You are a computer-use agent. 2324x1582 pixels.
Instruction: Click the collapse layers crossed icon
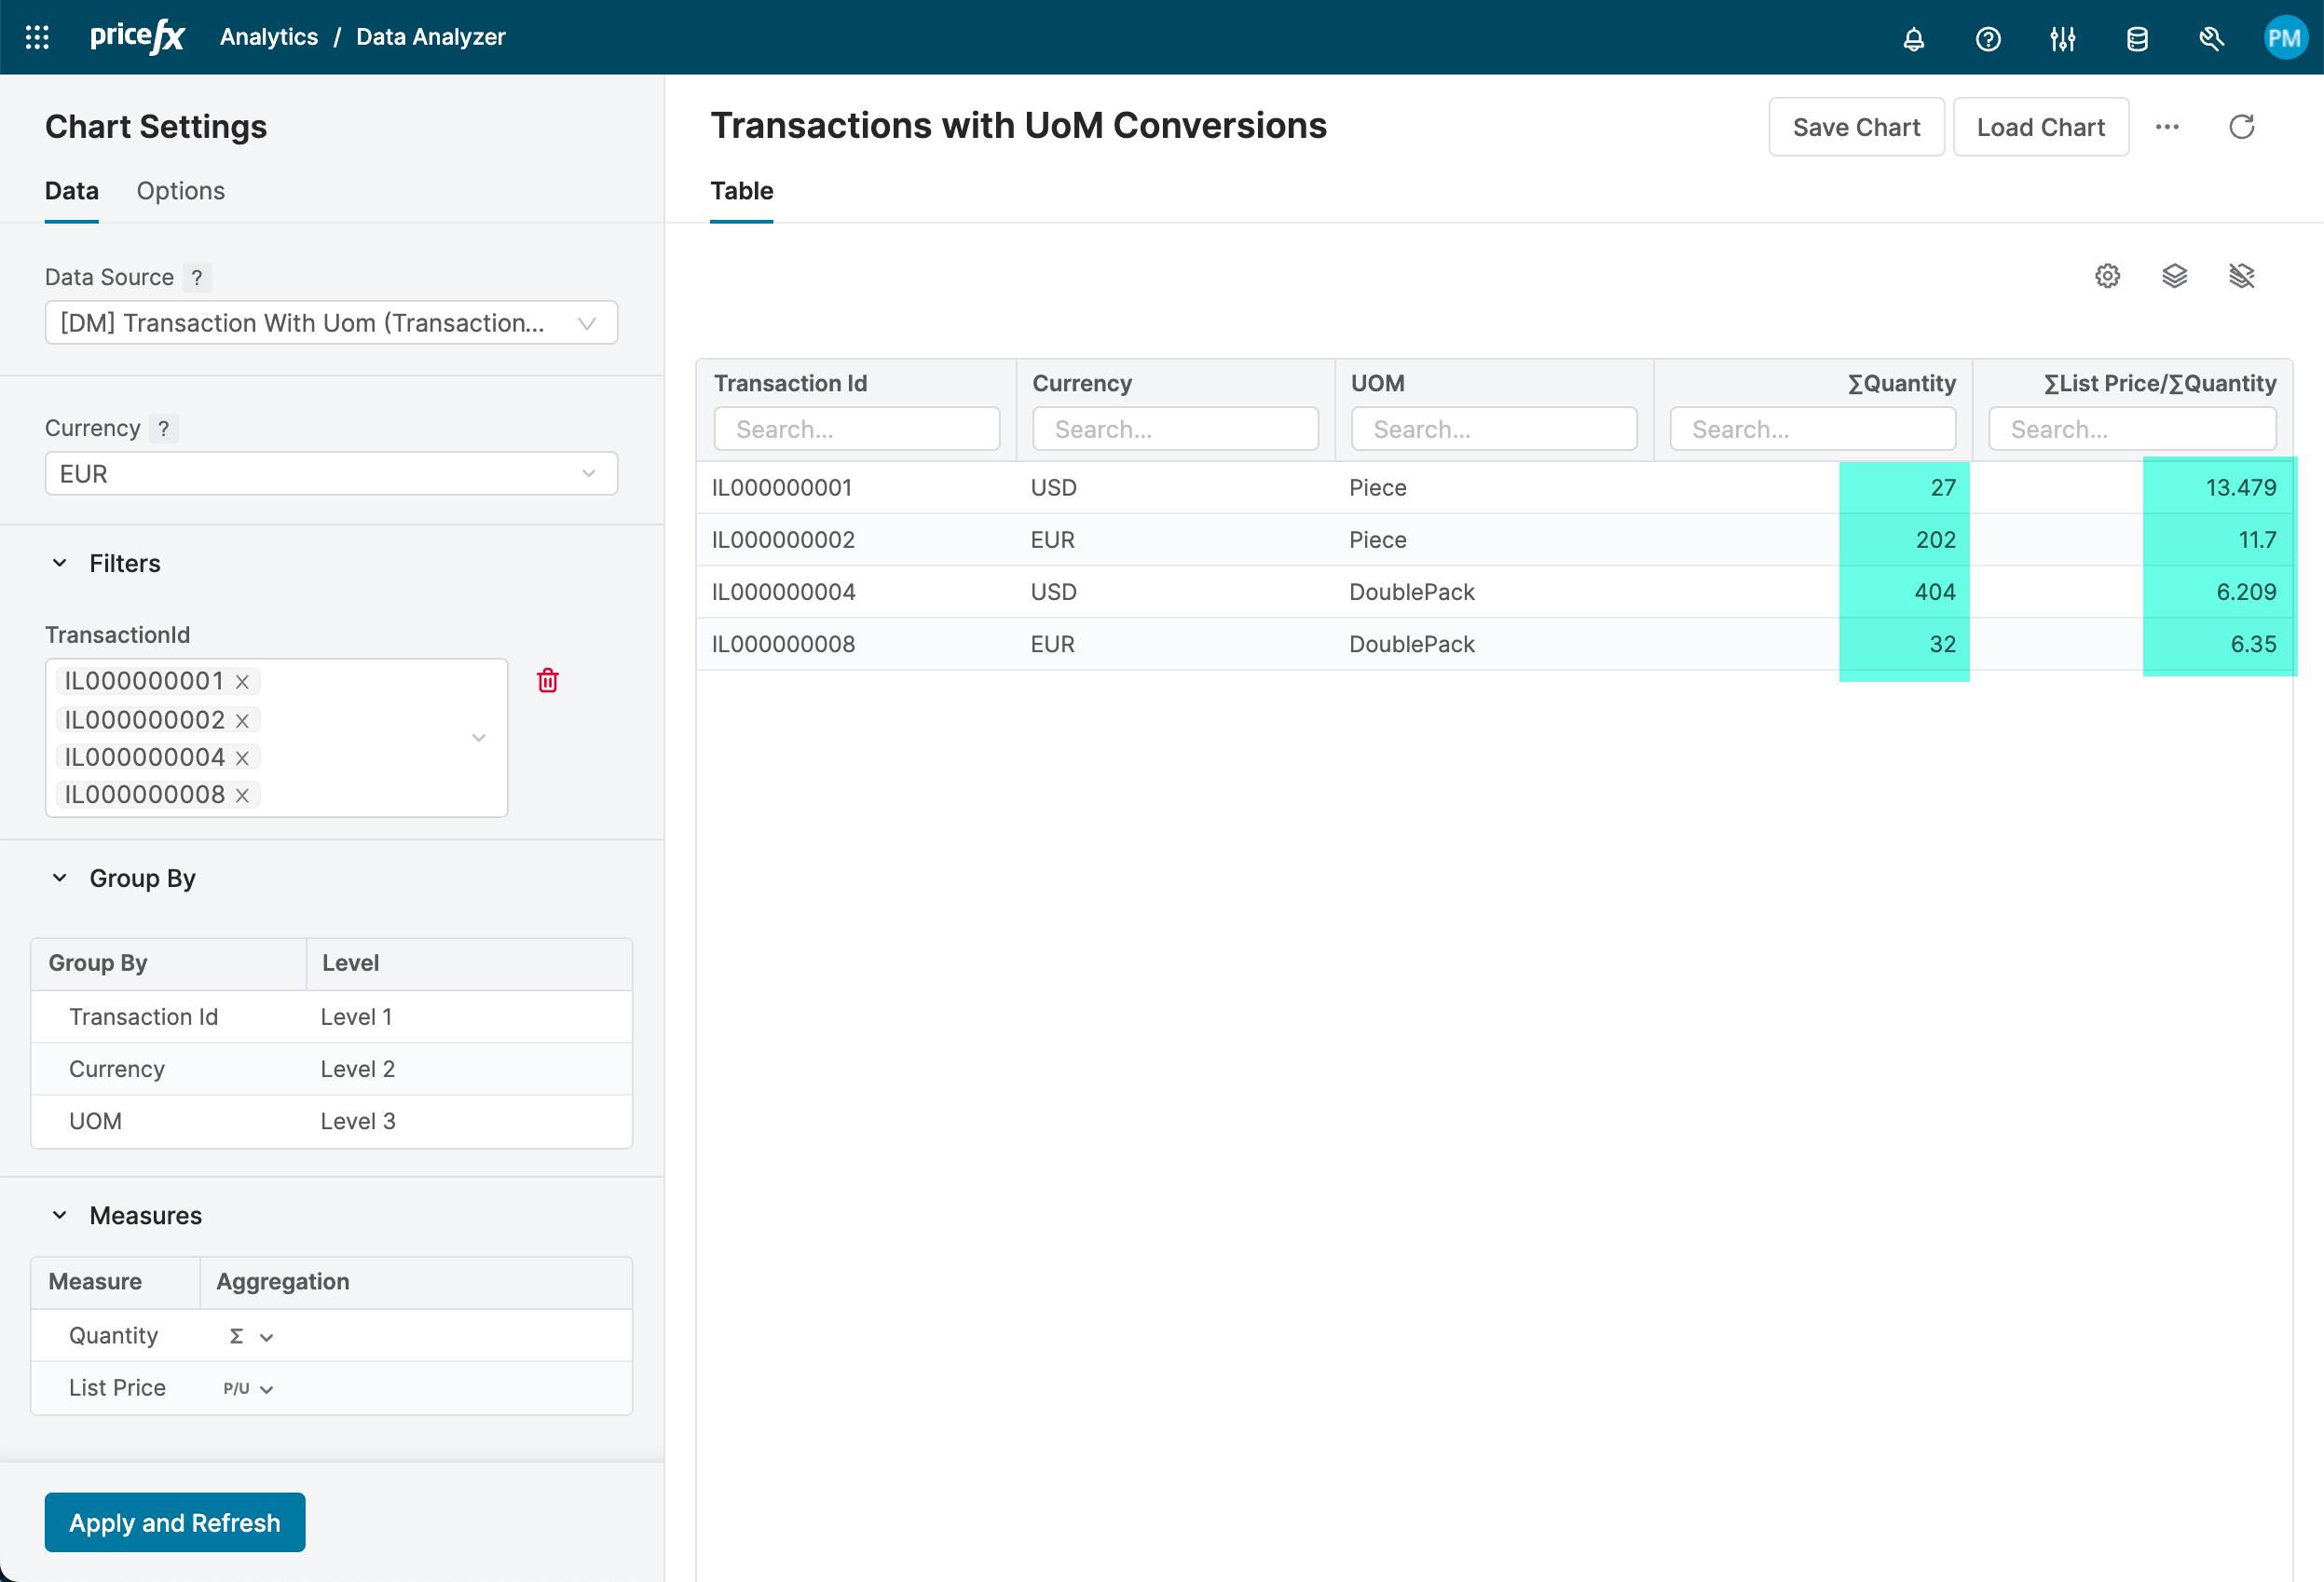[2241, 276]
